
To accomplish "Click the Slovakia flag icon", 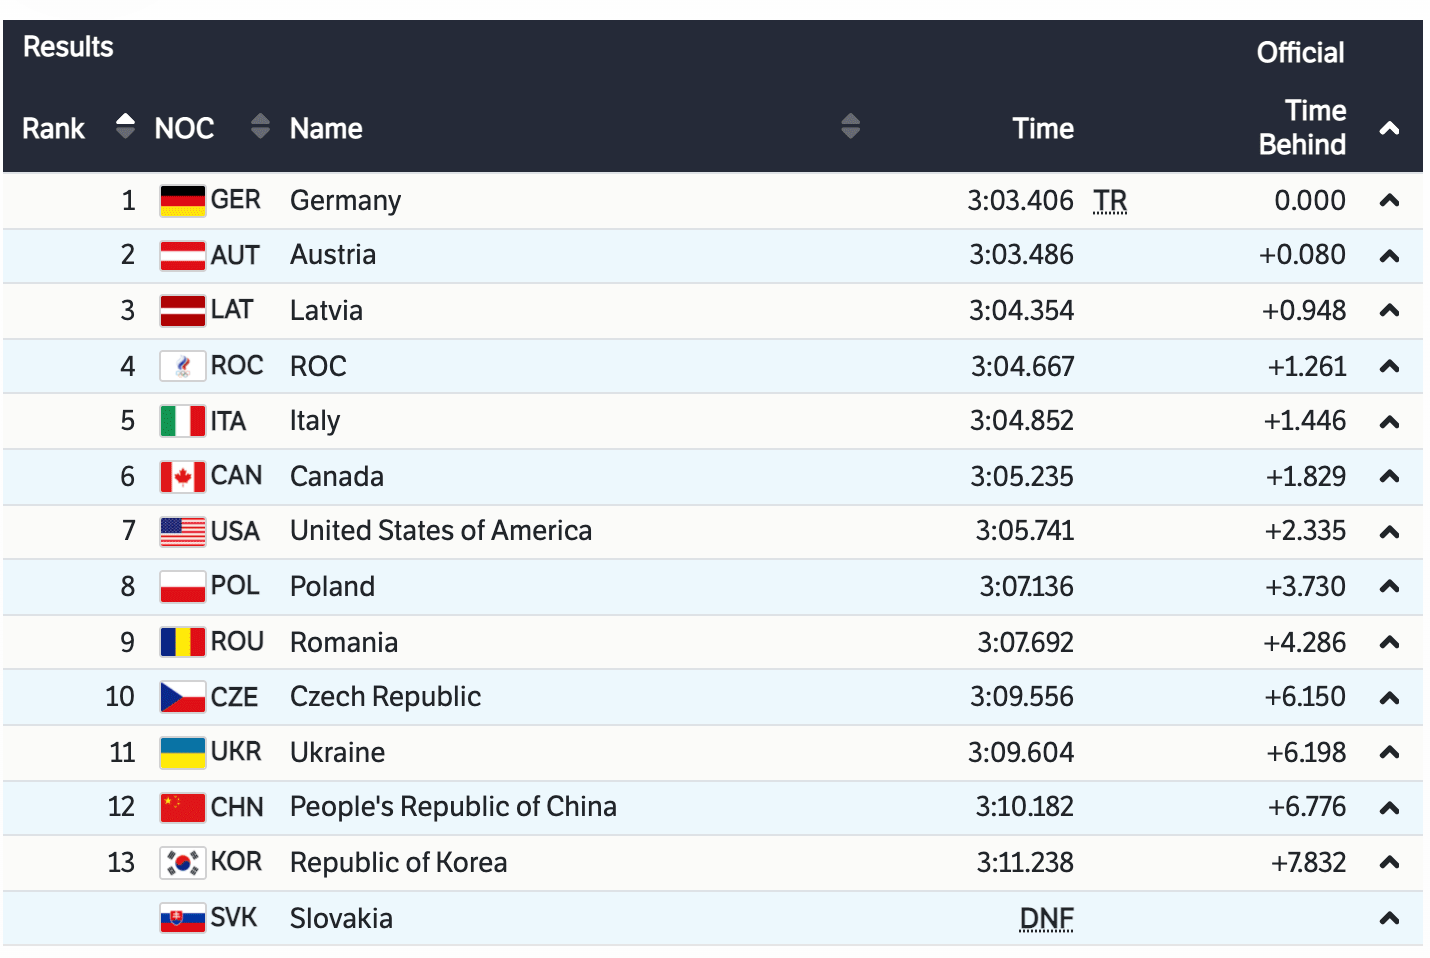I will 183,918.
